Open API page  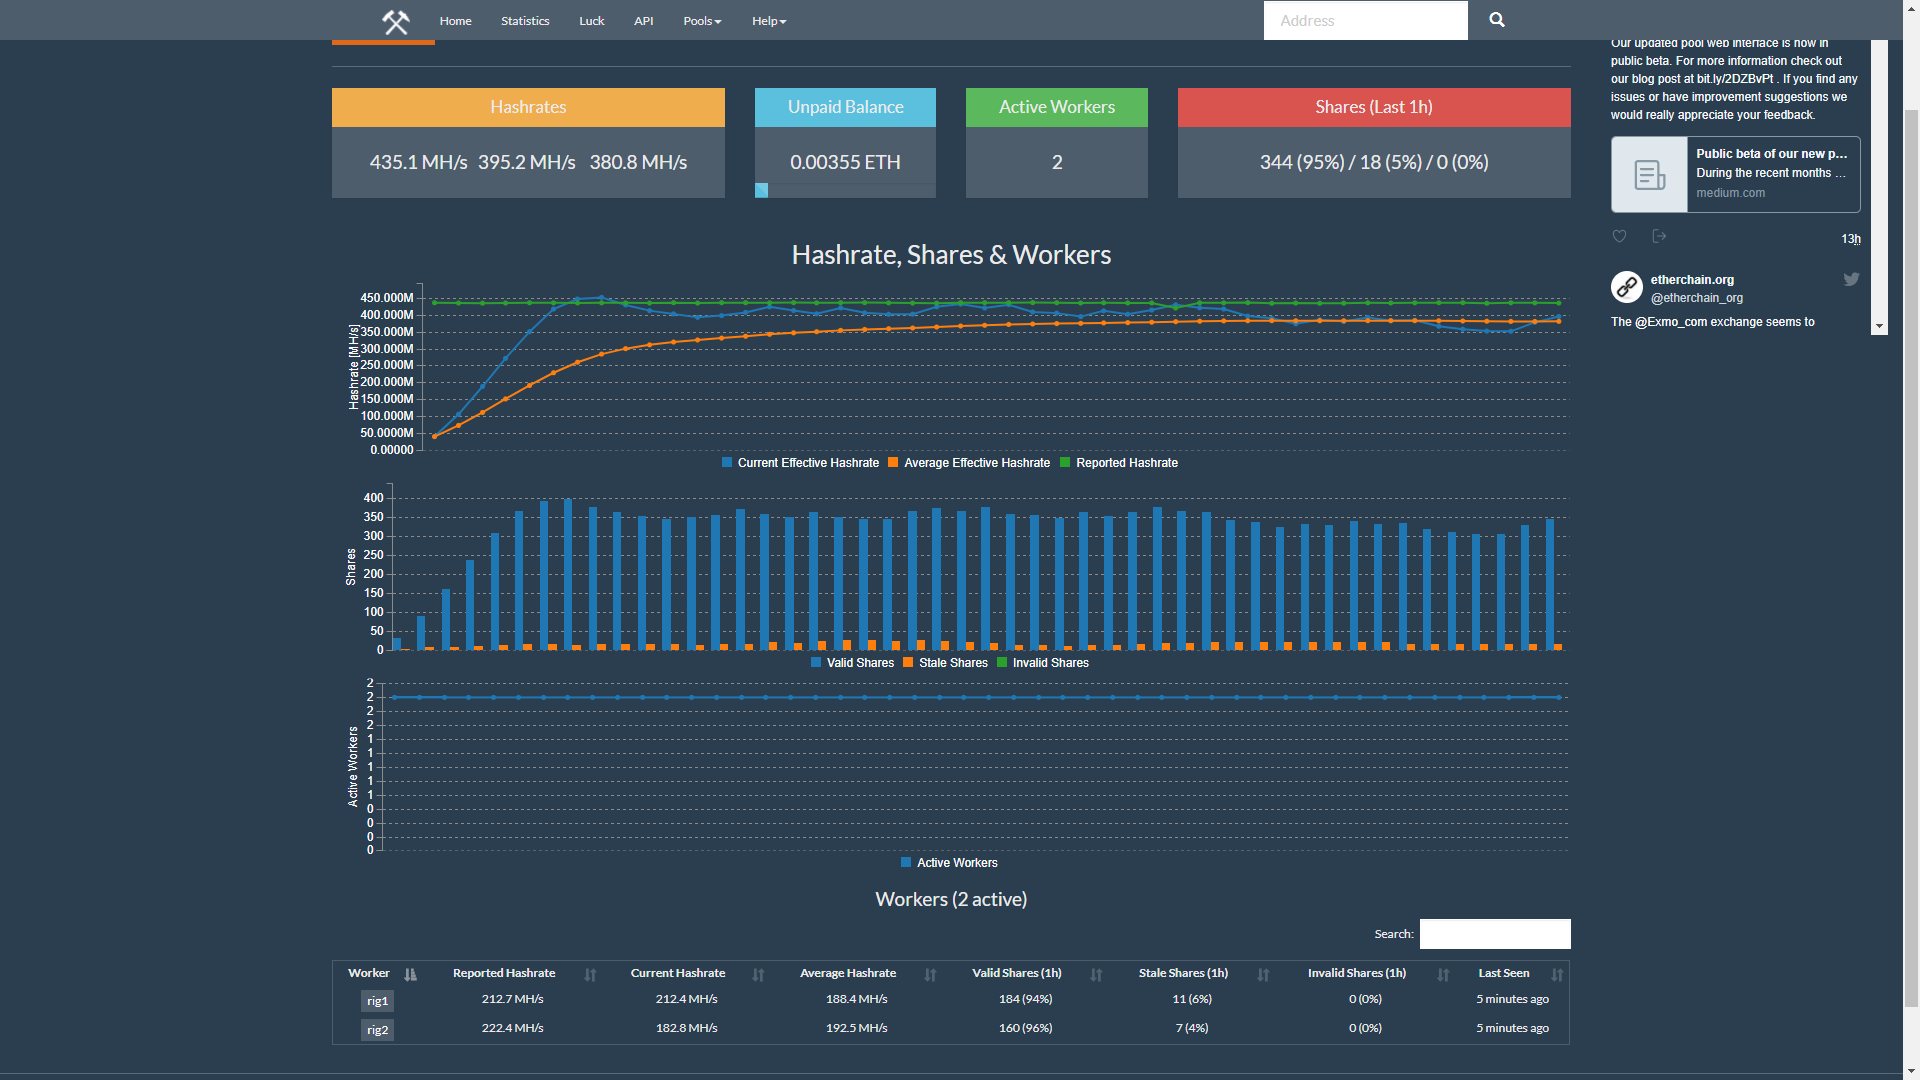pyautogui.click(x=644, y=21)
